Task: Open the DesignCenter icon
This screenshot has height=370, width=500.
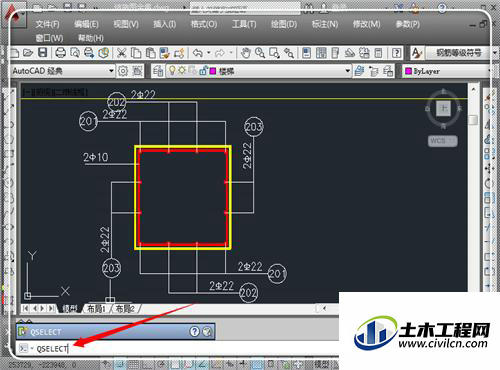Action: [321, 53]
